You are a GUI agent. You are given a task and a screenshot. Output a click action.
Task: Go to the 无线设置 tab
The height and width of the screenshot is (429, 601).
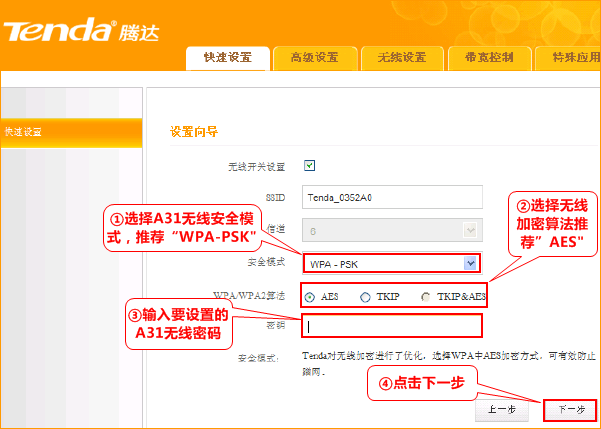click(394, 58)
